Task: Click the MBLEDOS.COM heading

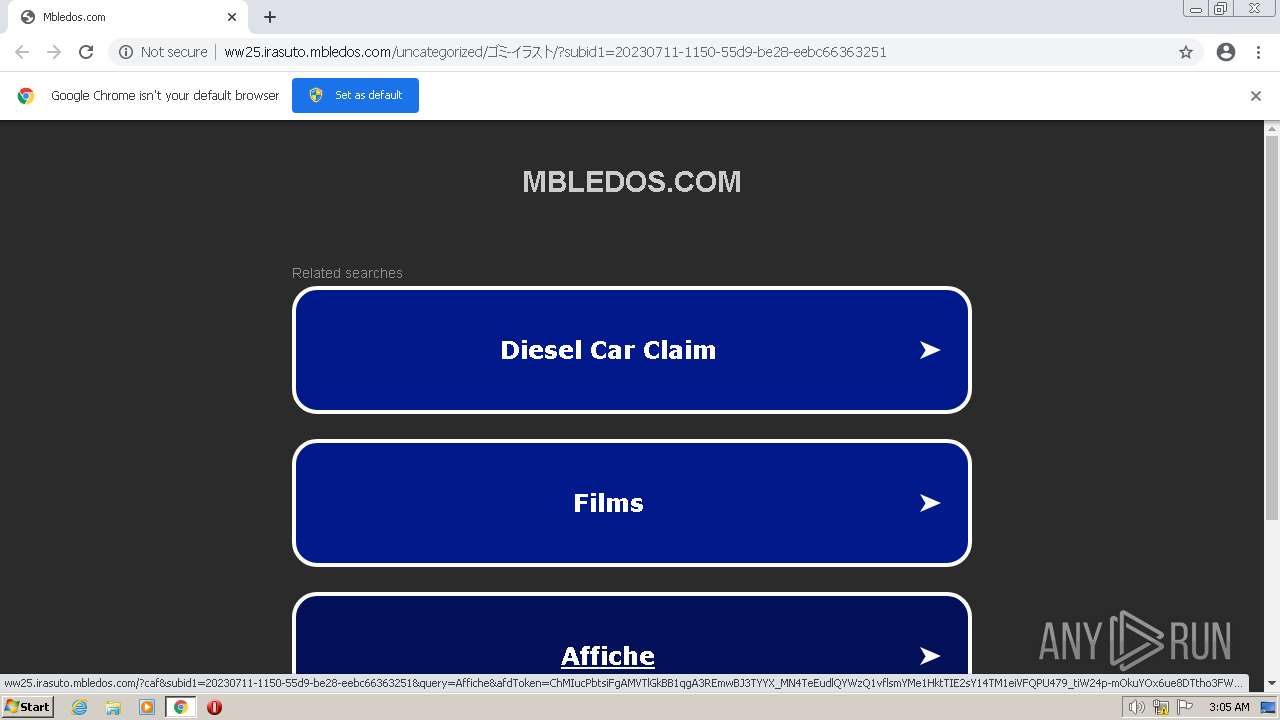Action: tap(632, 182)
